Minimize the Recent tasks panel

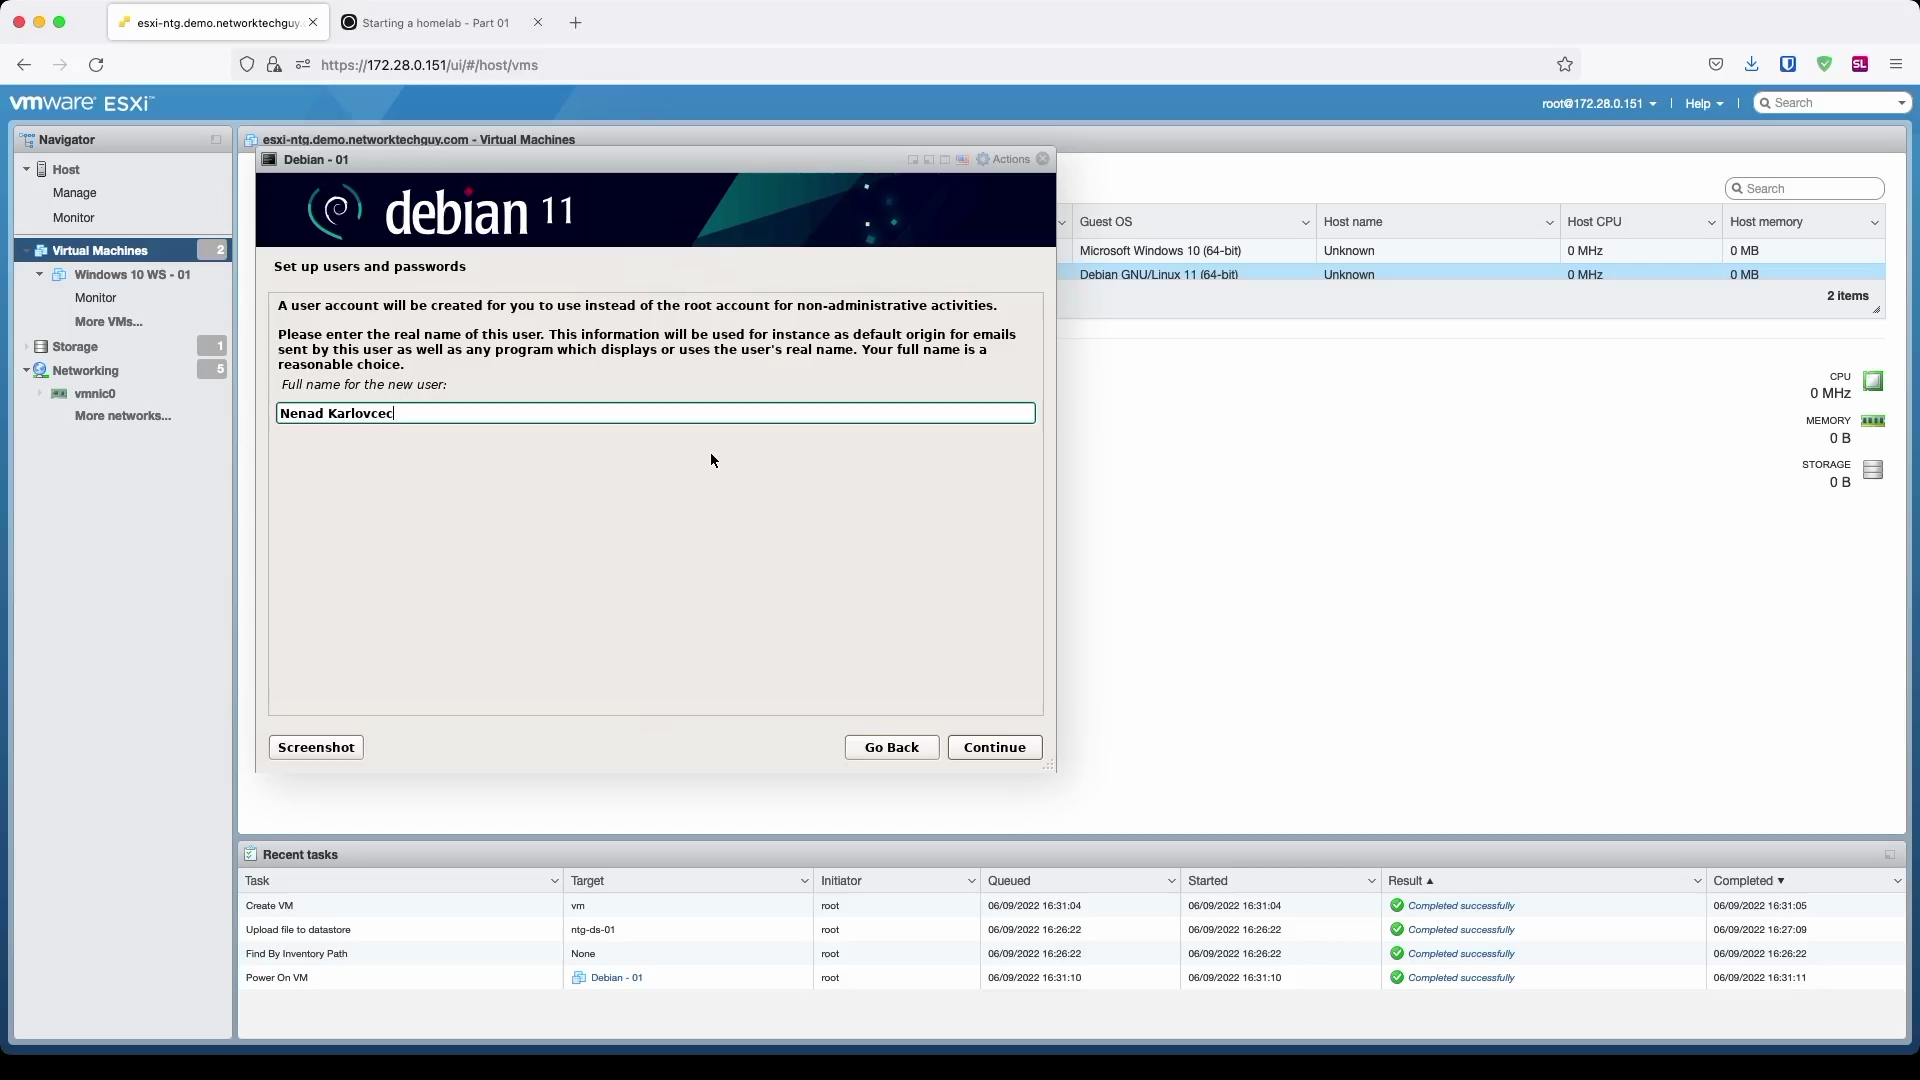1890,855
